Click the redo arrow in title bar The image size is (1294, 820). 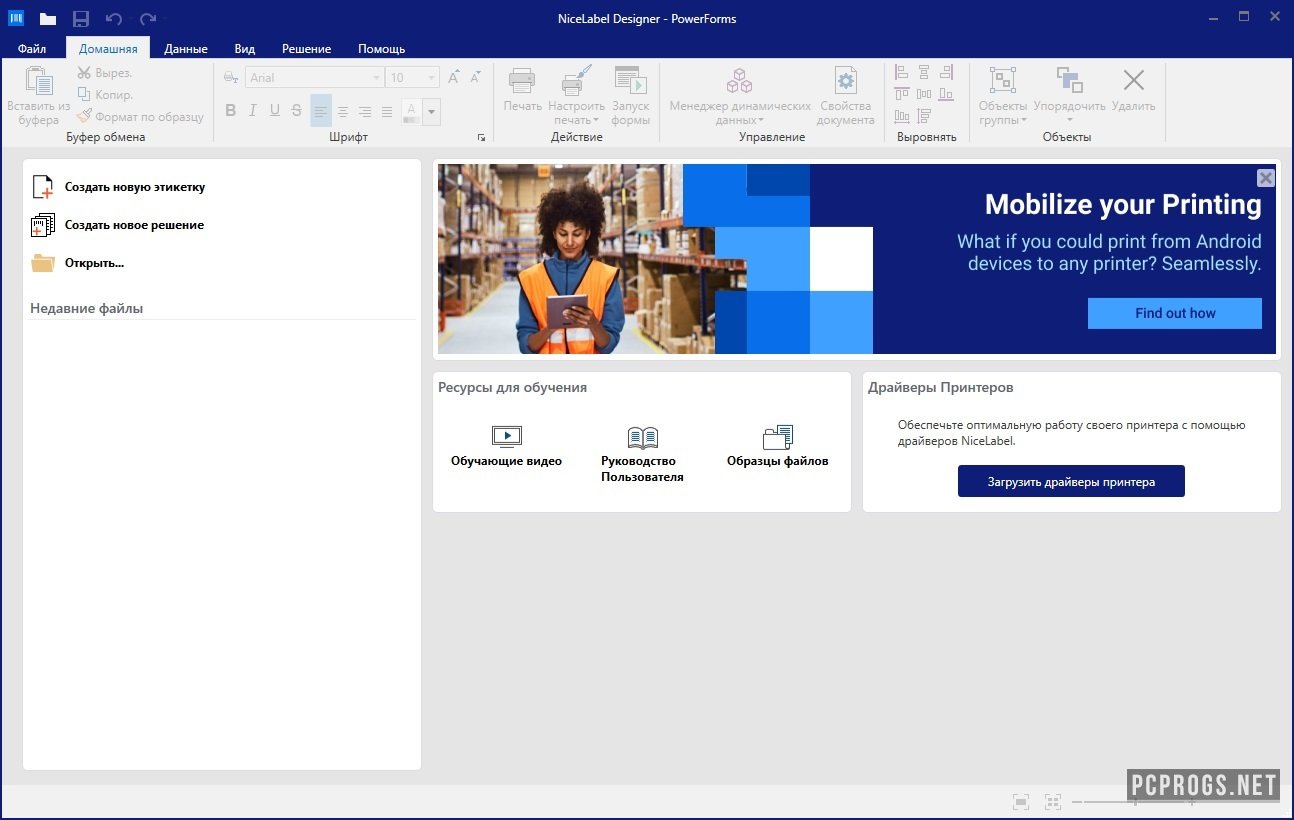click(x=147, y=18)
